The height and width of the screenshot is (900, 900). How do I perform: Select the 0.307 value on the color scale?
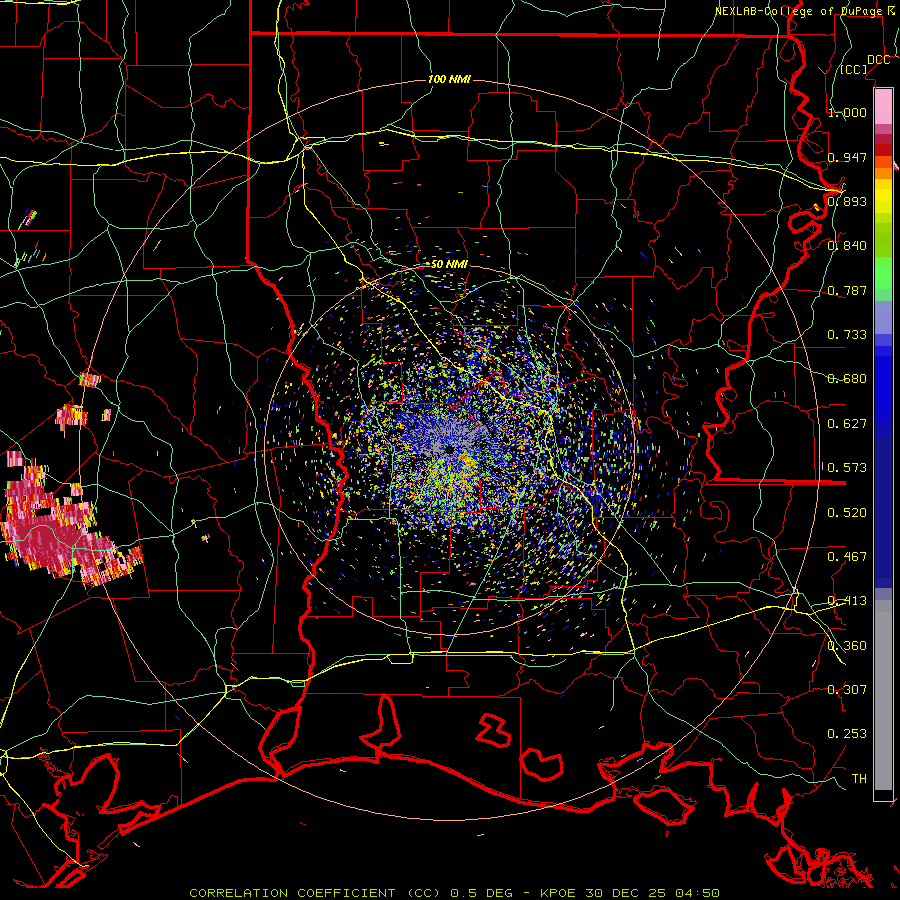click(847, 689)
